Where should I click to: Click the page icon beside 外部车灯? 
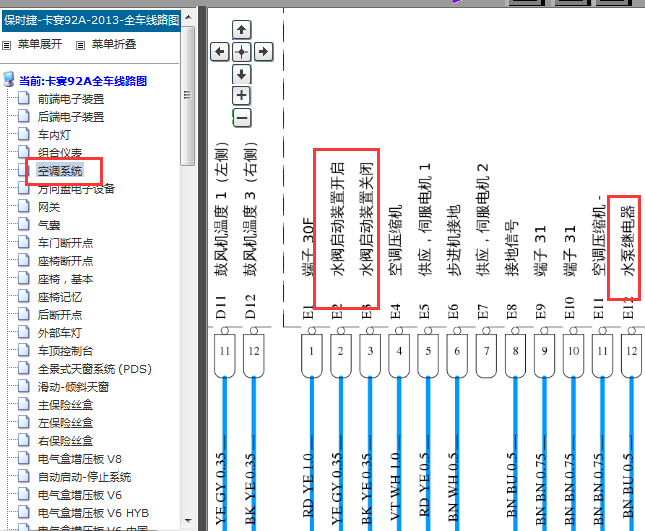click(24, 332)
